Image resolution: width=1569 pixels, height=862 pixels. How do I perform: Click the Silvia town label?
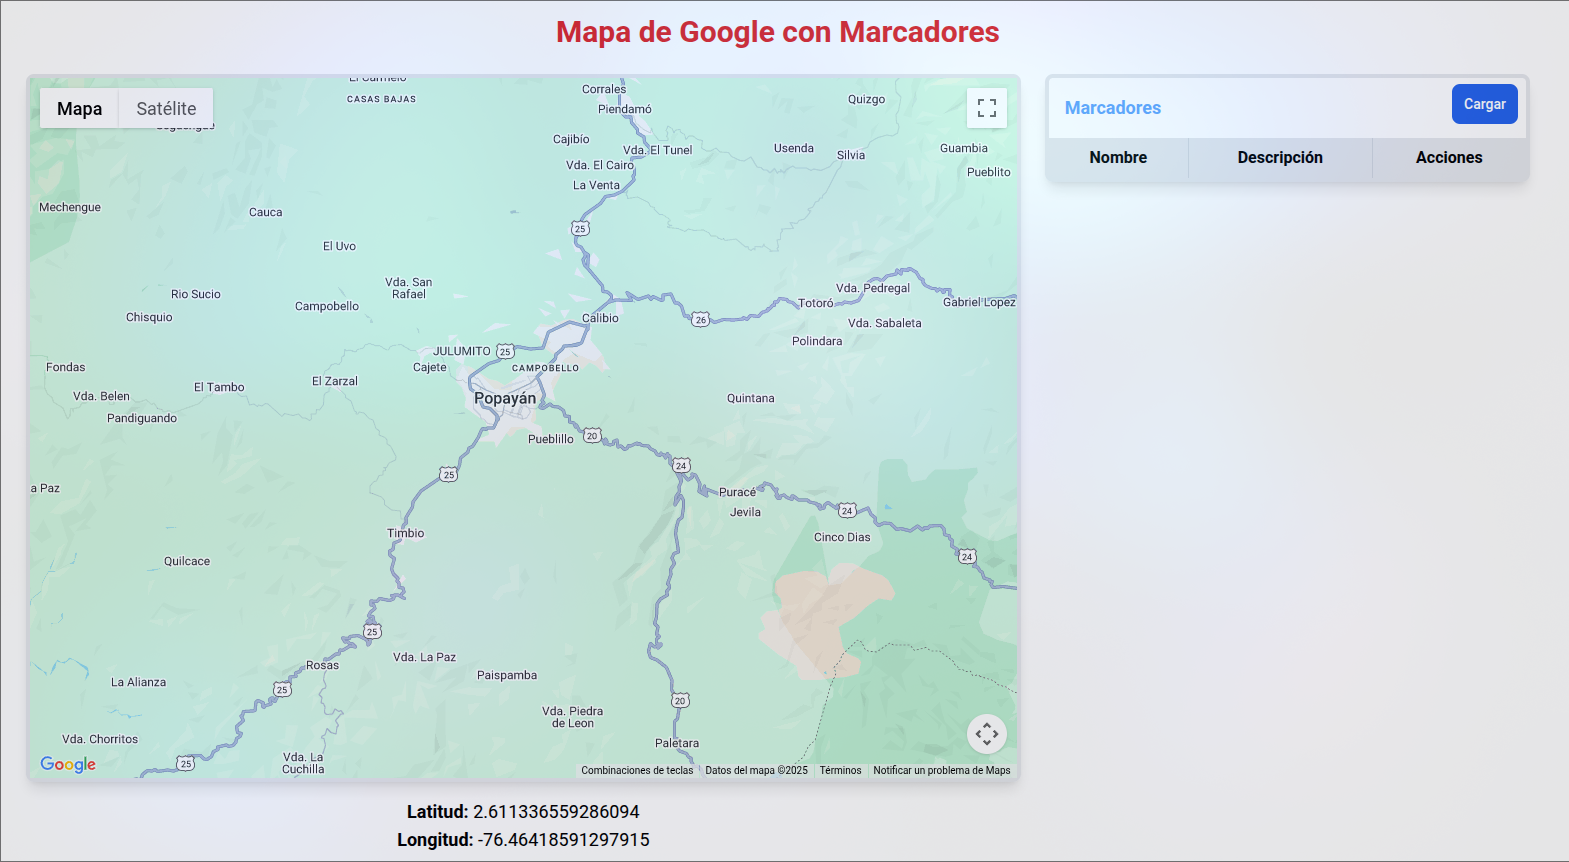click(x=851, y=155)
